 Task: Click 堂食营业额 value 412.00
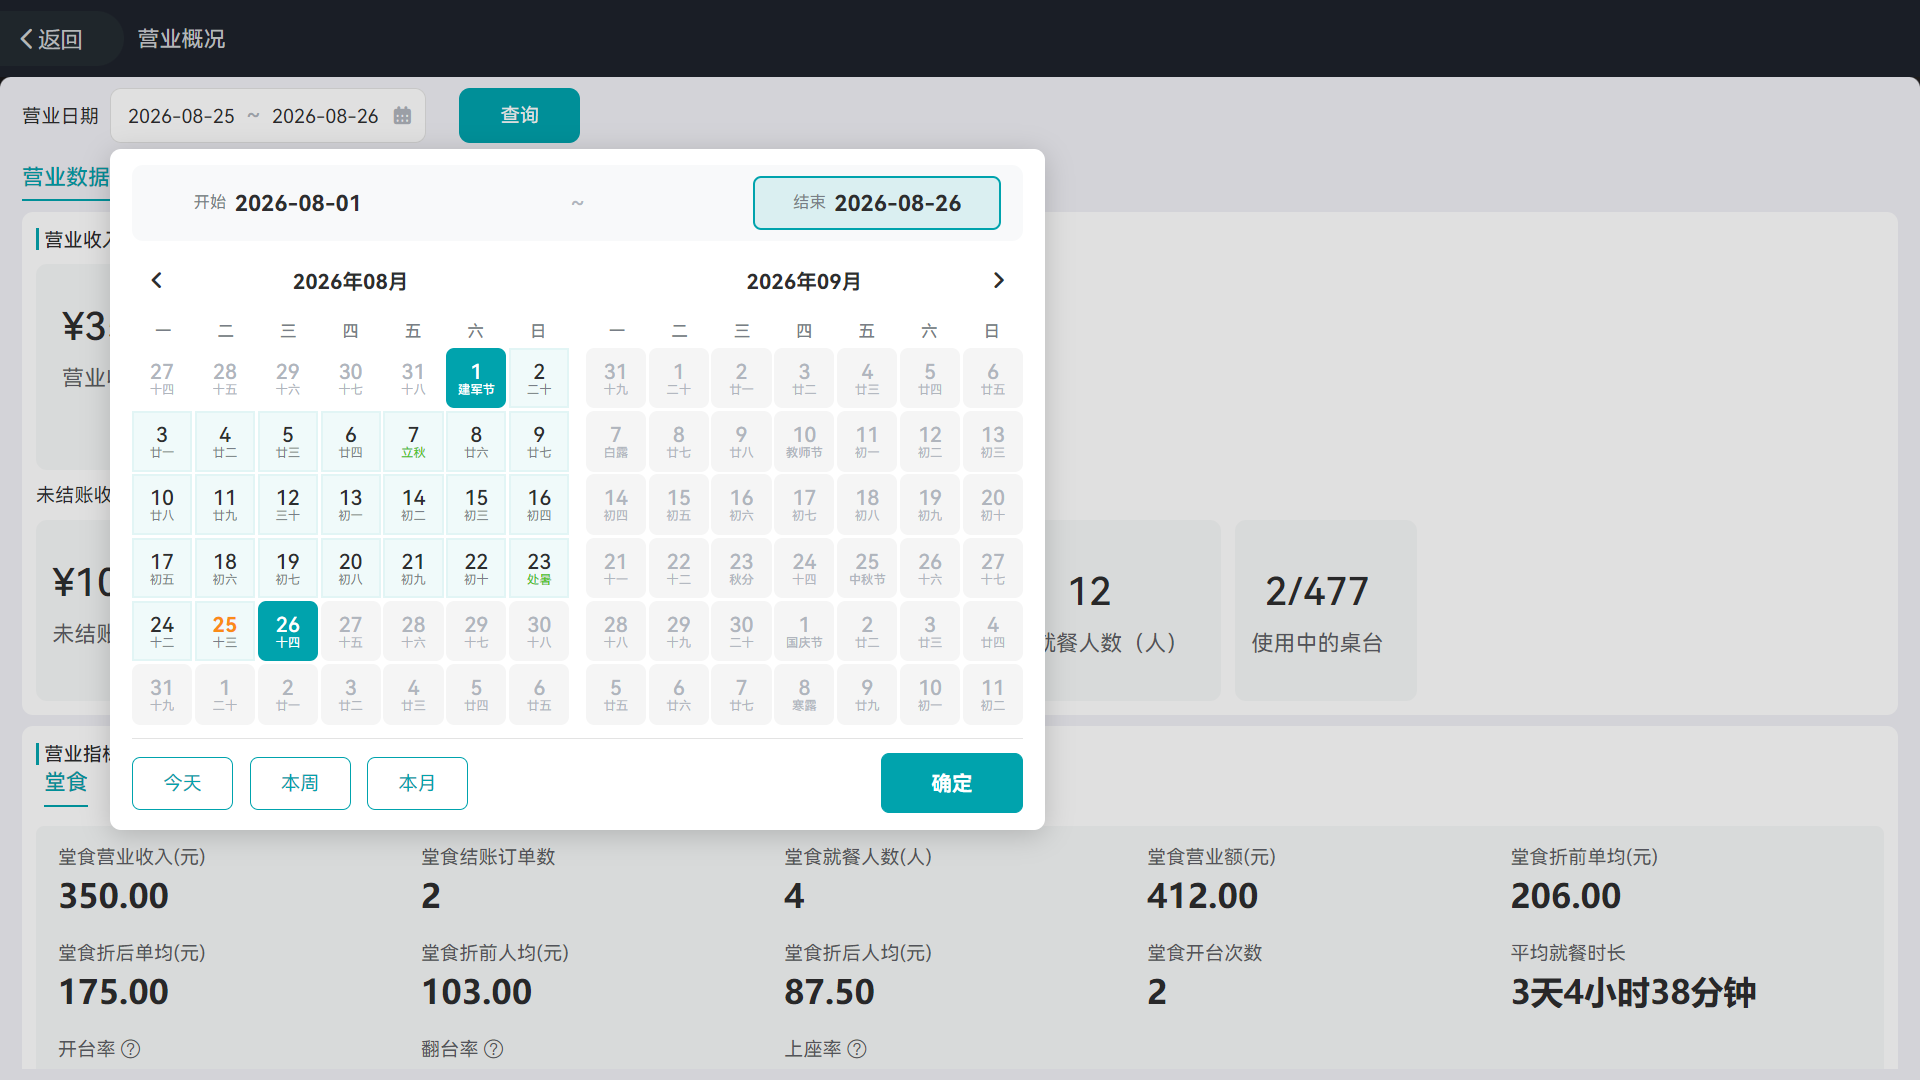tap(1203, 896)
